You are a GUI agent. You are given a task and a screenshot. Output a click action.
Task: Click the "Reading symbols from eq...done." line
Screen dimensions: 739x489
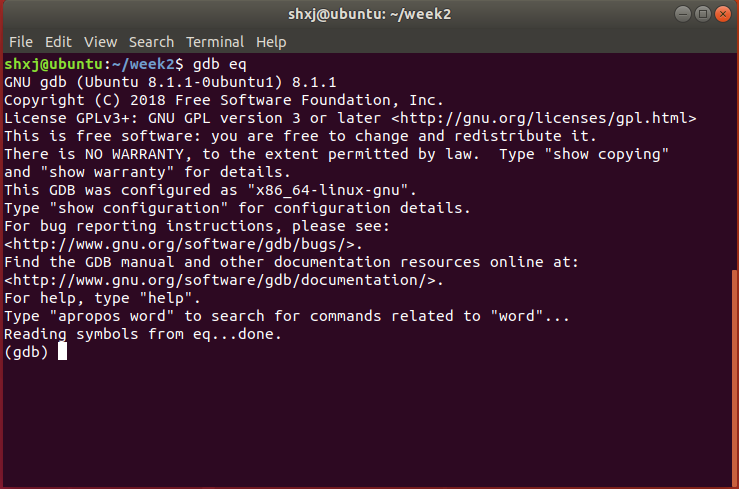point(143,334)
